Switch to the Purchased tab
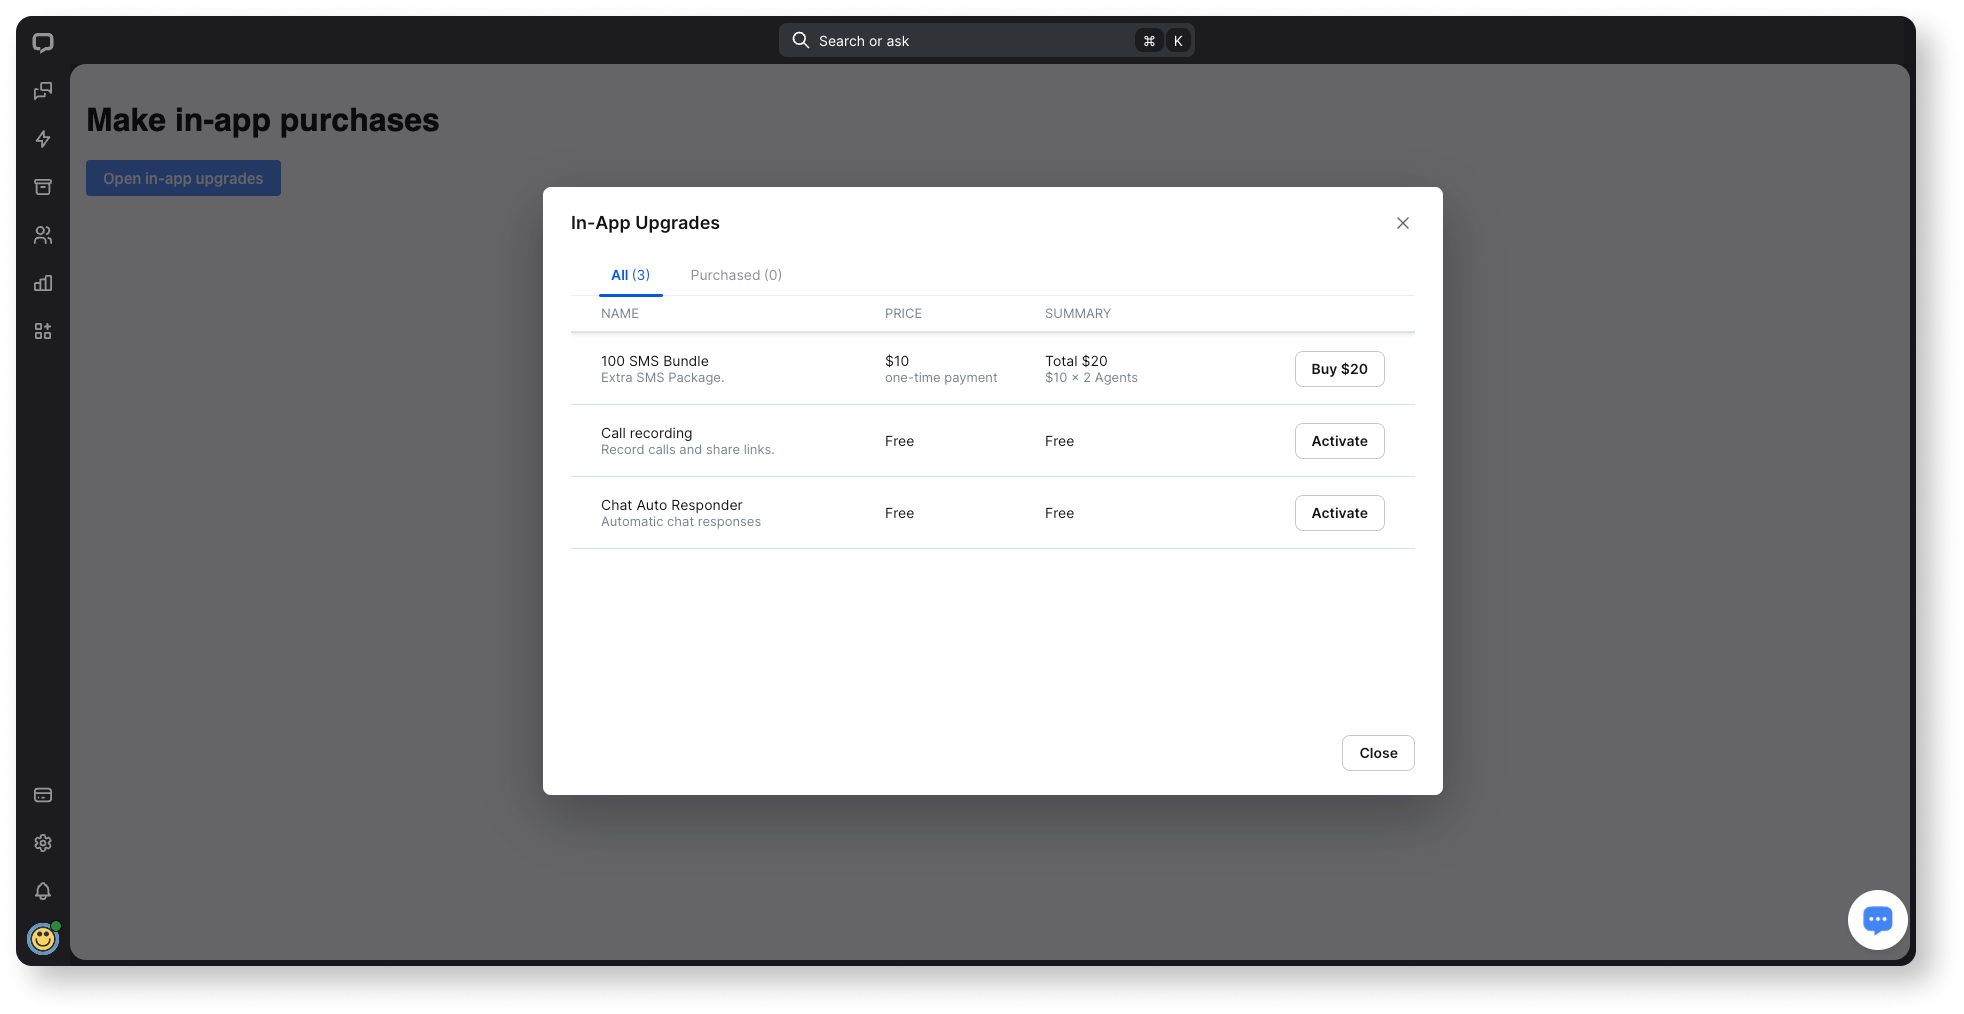Screen dimensions: 1964x1014 coord(736,274)
